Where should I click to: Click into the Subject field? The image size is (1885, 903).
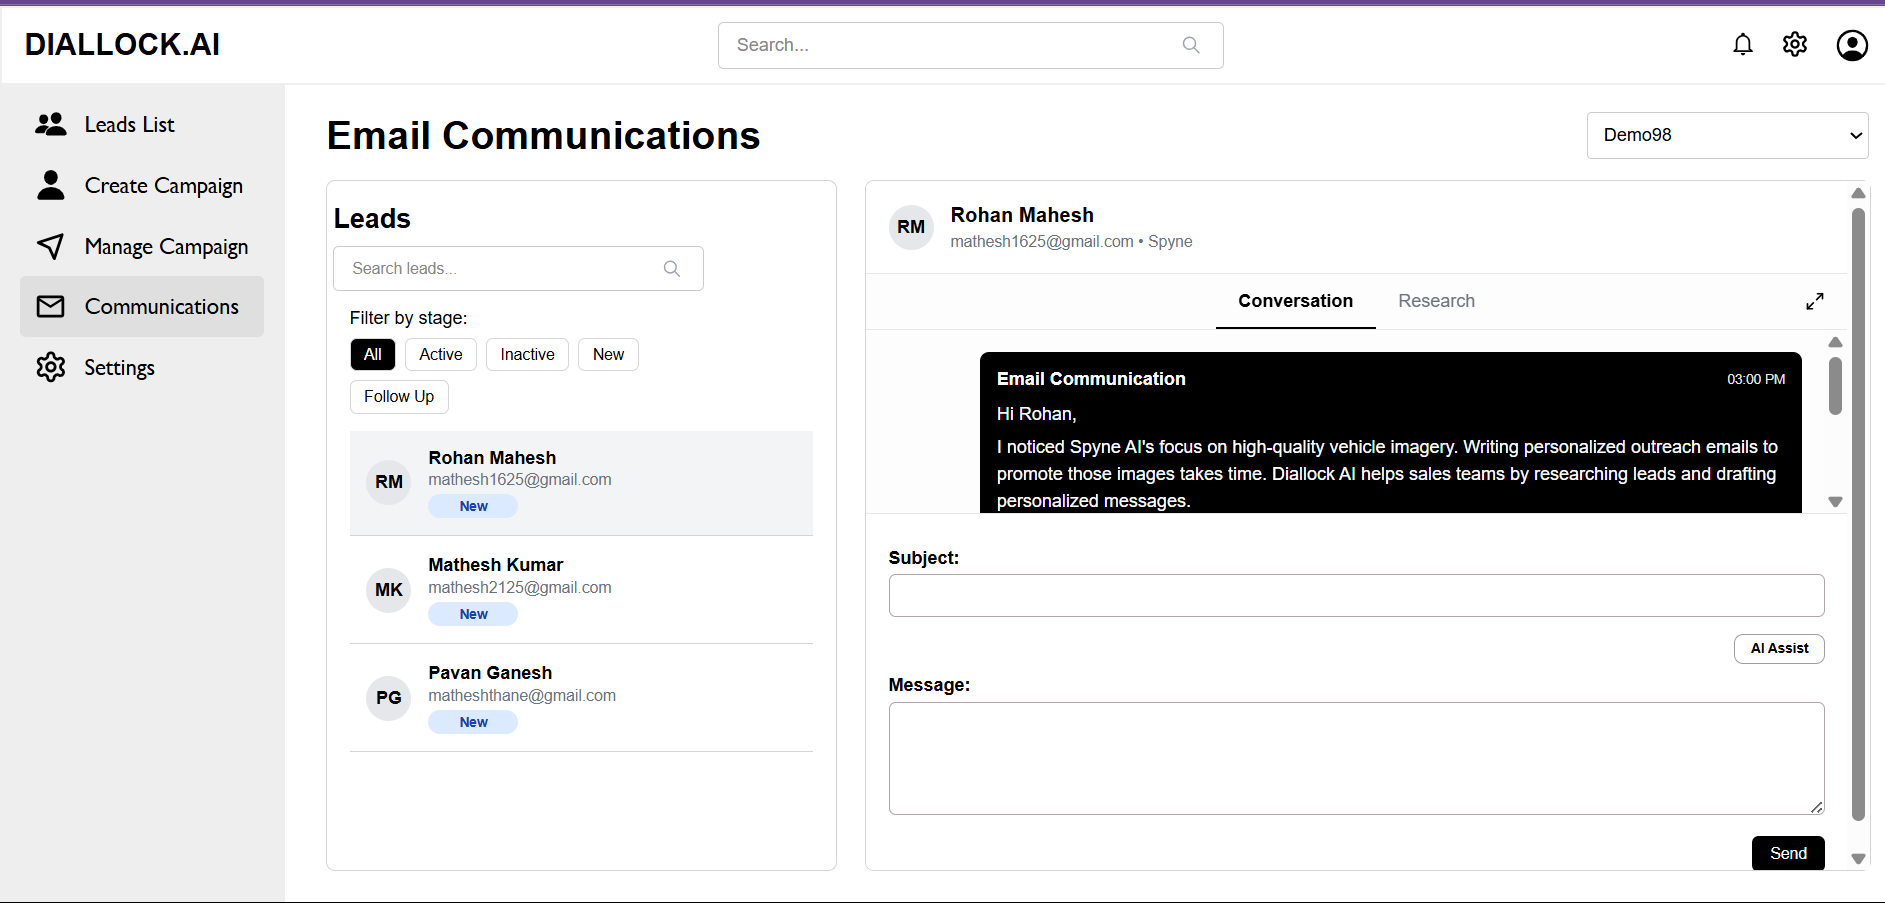coord(1356,595)
